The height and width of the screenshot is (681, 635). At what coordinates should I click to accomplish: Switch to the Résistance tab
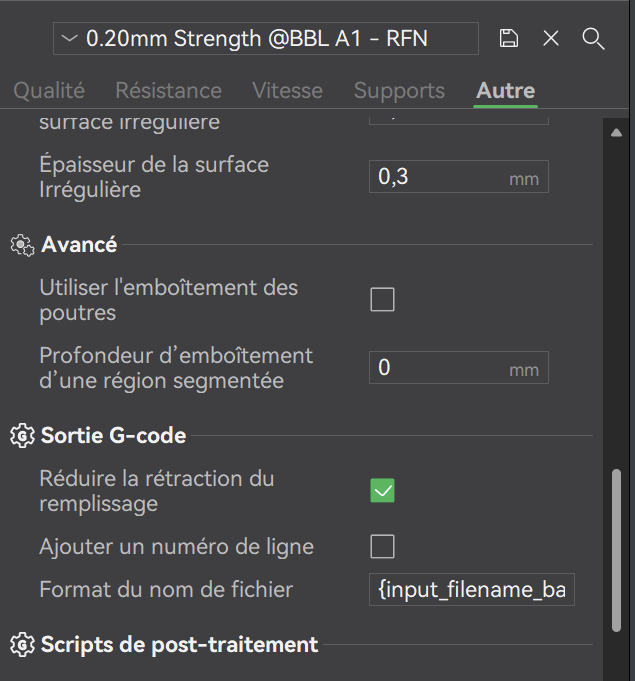(x=168, y=90)
